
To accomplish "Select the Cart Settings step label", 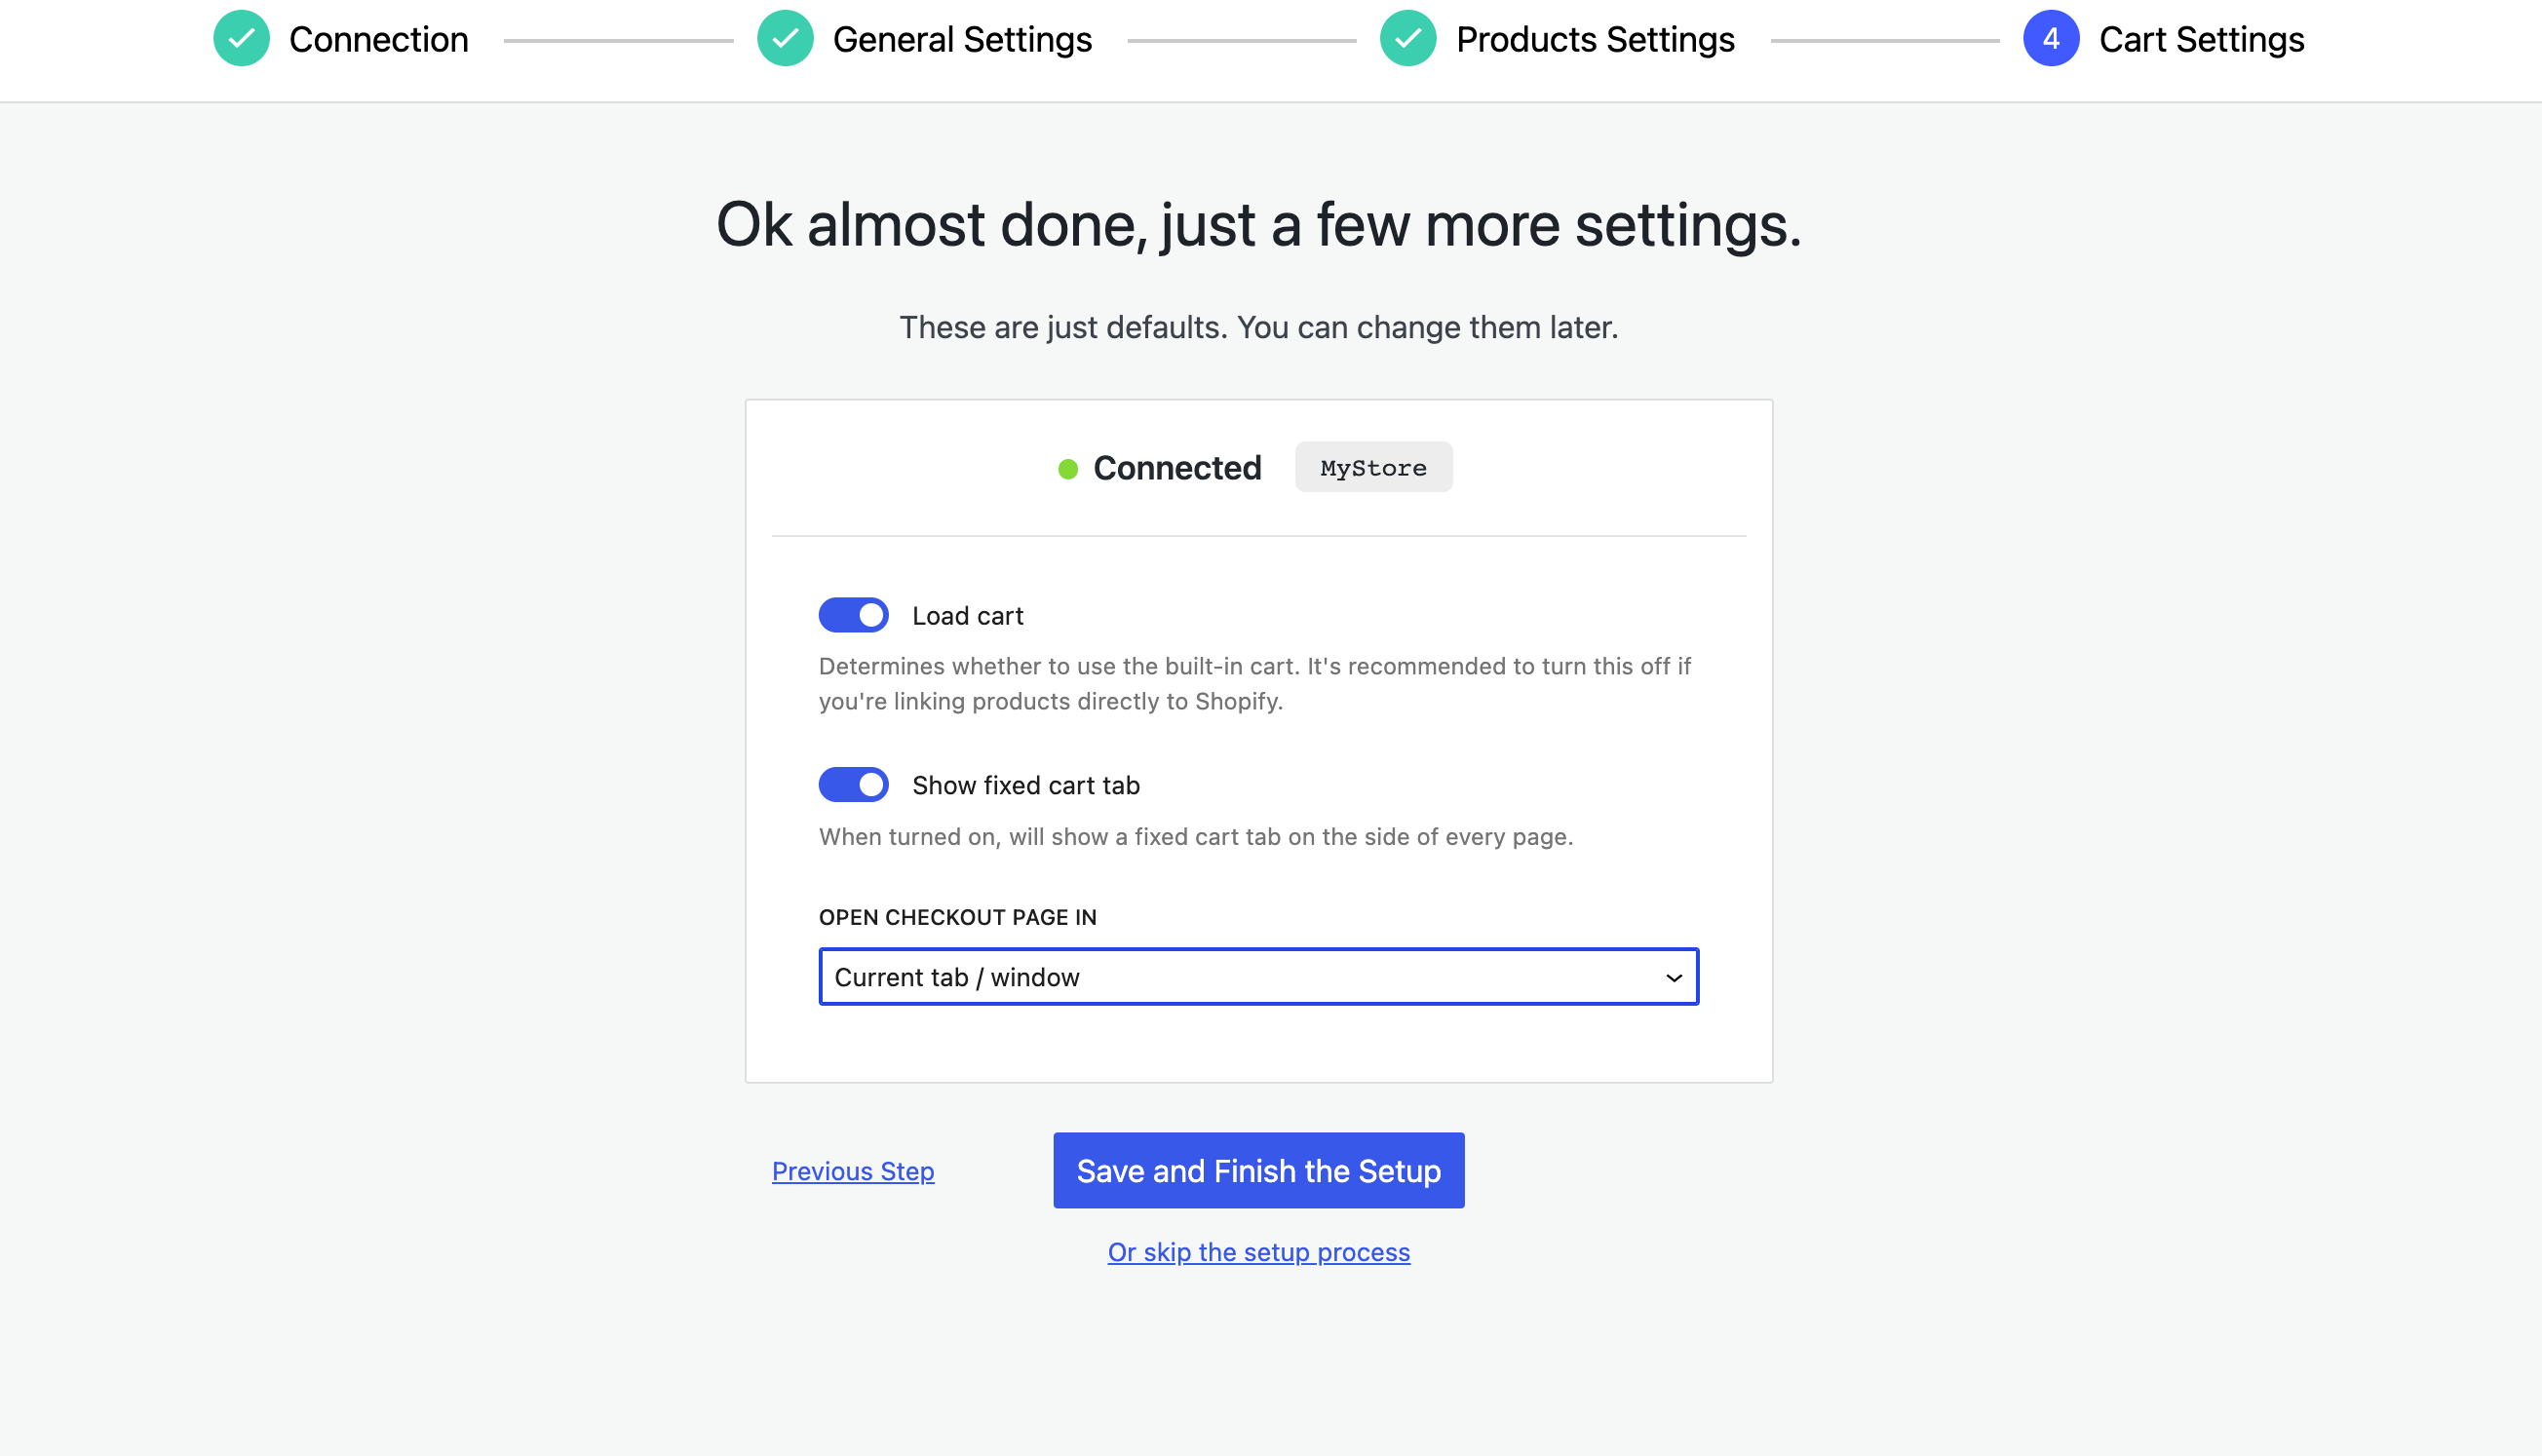I will tap(2201, 40).
